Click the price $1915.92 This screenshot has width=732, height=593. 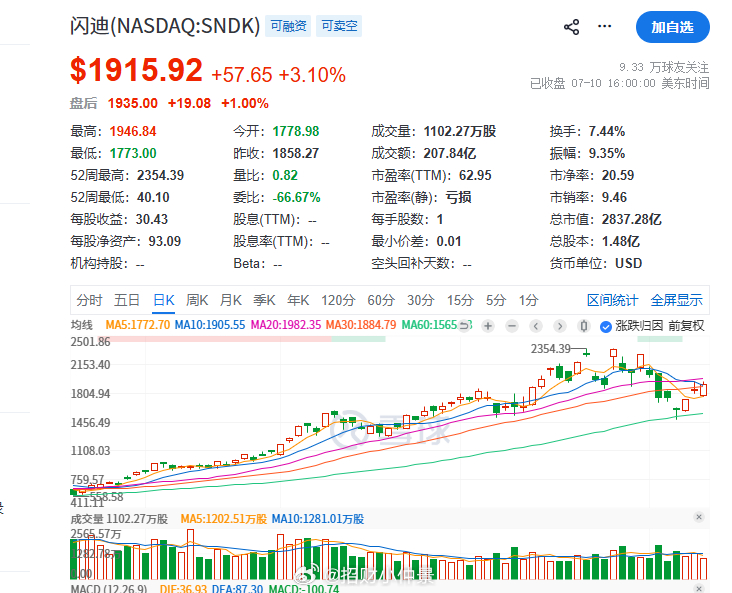click(x=136, y=70)
